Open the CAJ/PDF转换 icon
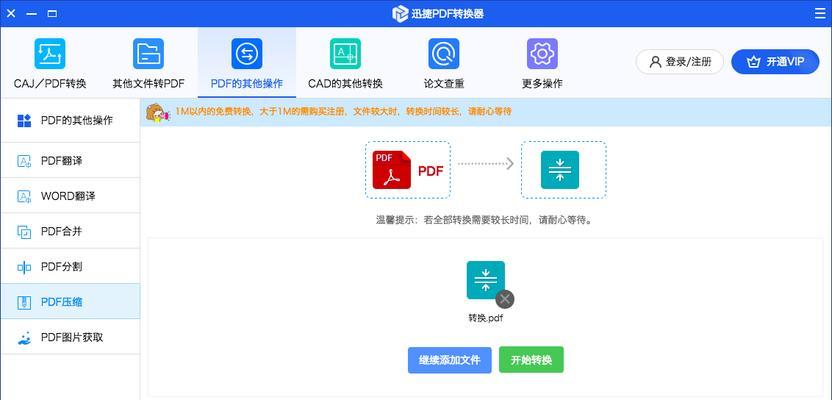Screen dimensions: 832x400 coord(50,54)
